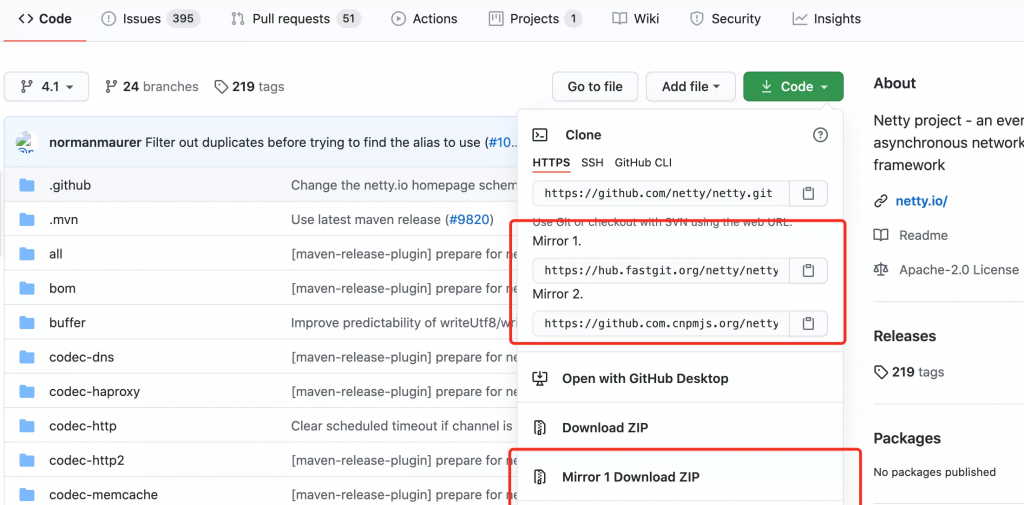Open the .github folder
The width and height of the screenshot is (1024, 505).
(70, 186)
